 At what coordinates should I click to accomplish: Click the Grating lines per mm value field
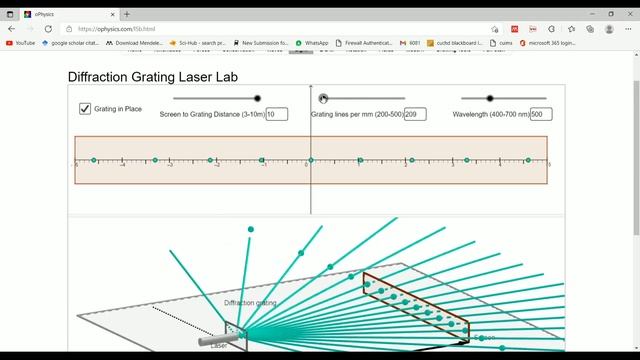(415, 114)
